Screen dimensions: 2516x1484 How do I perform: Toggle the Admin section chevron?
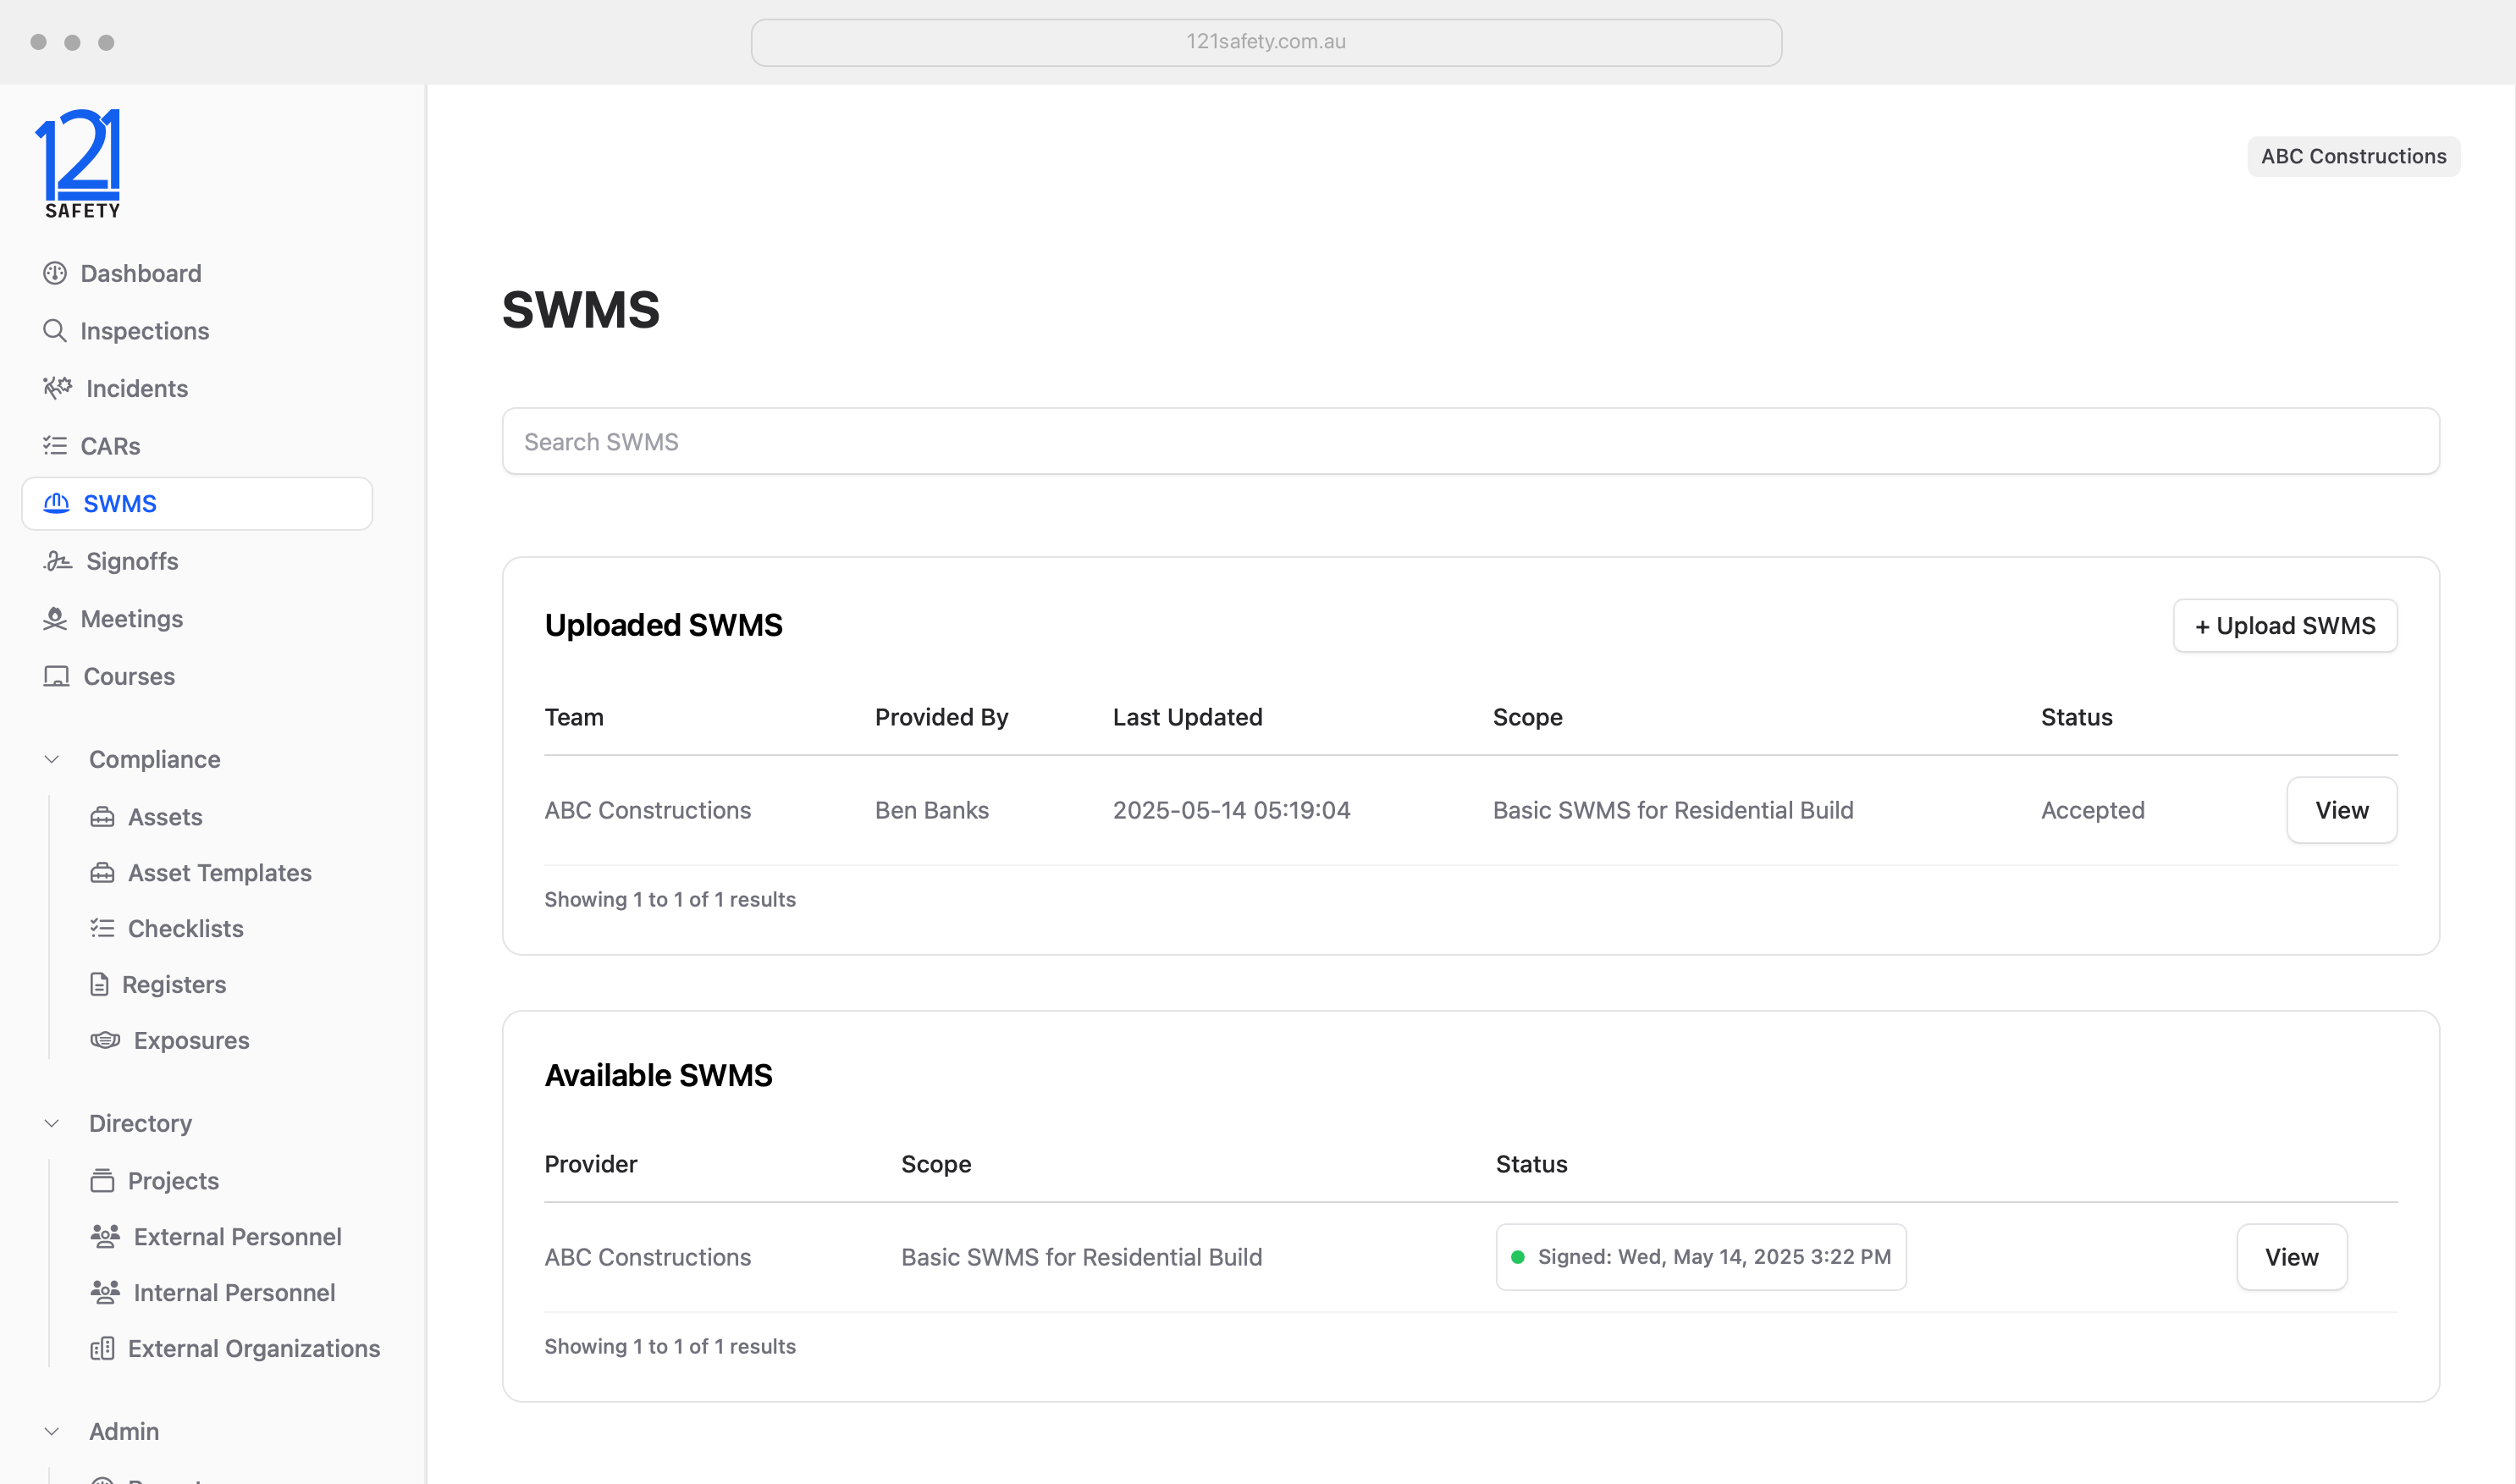(x=52, y=1432)
